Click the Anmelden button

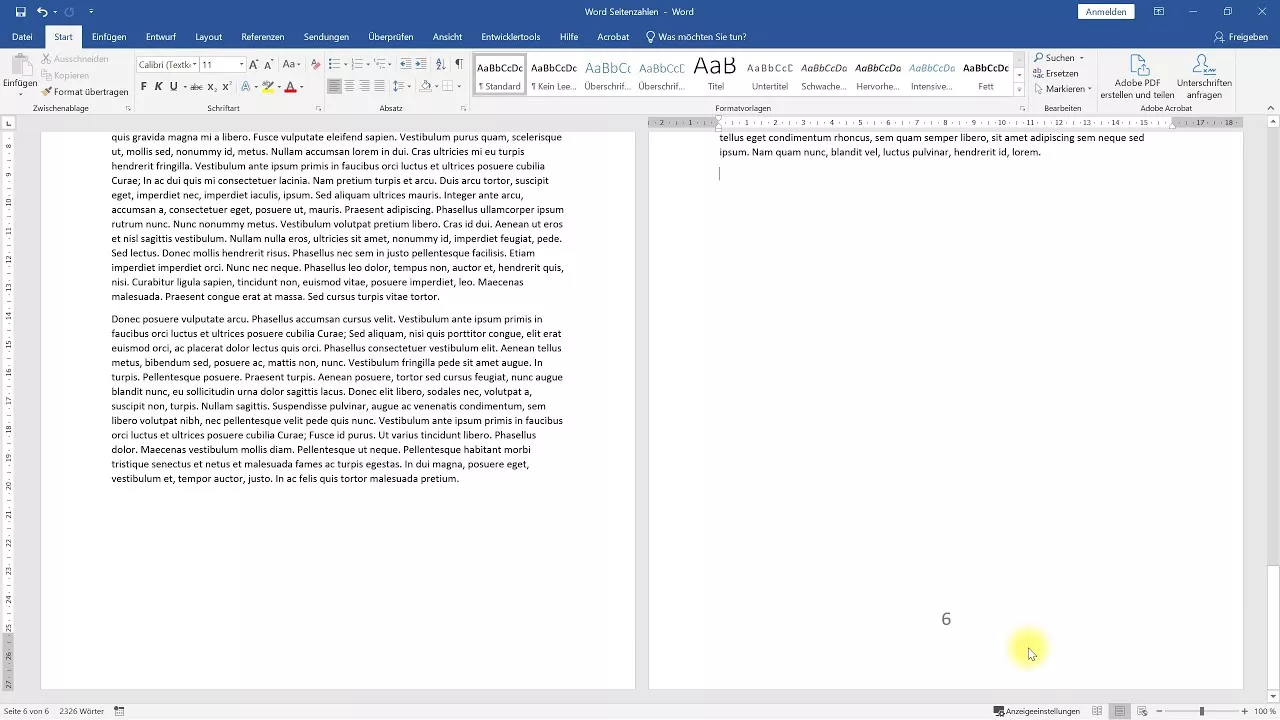point(1107,11)
